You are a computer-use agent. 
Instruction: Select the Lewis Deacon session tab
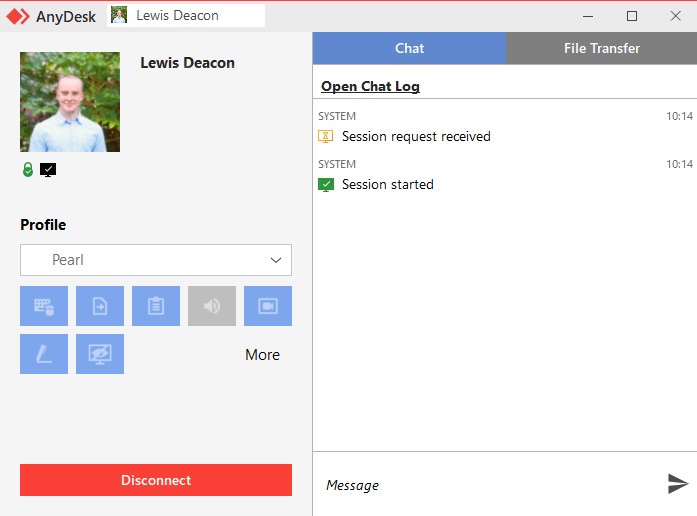click(x=186, y=16)
